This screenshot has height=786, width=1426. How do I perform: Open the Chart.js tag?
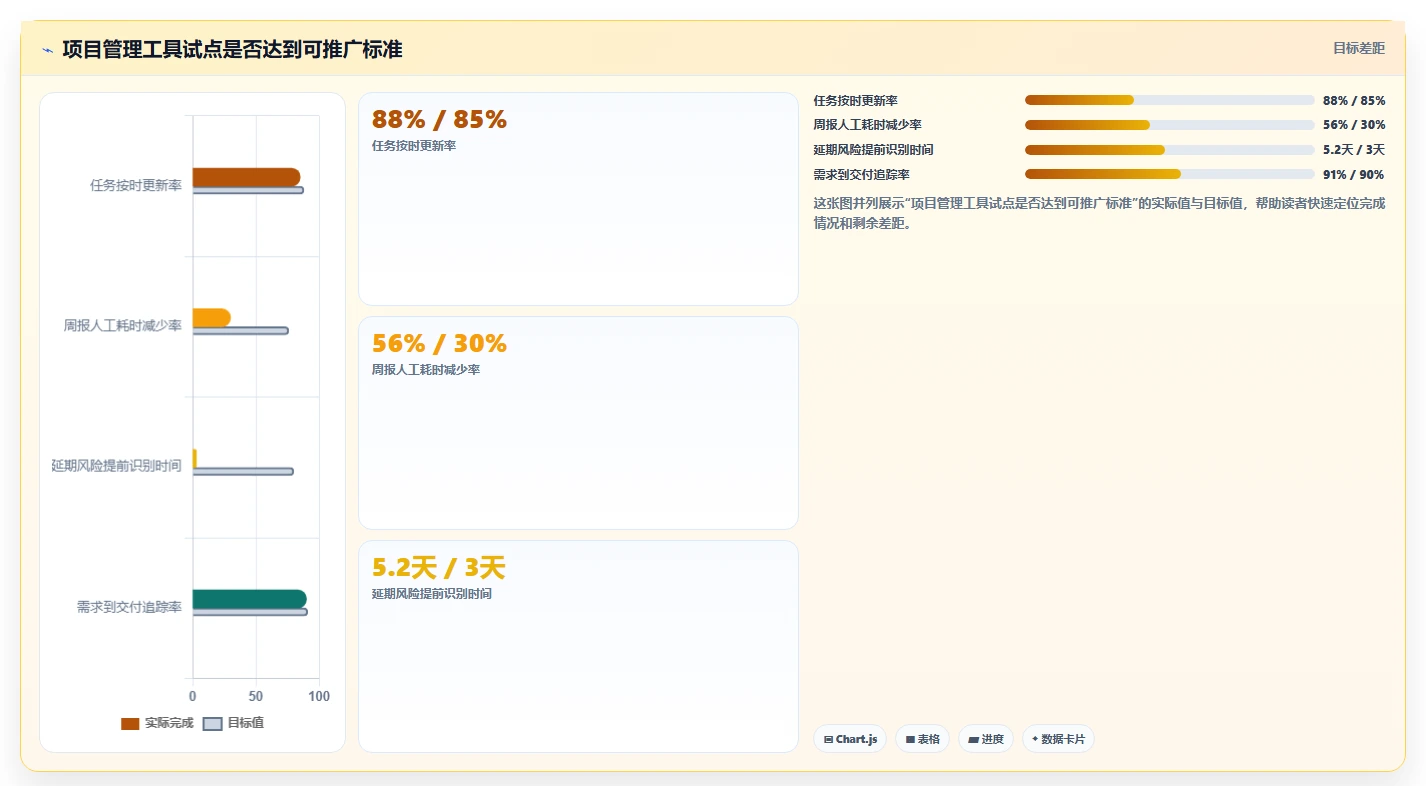click(850, 739)
